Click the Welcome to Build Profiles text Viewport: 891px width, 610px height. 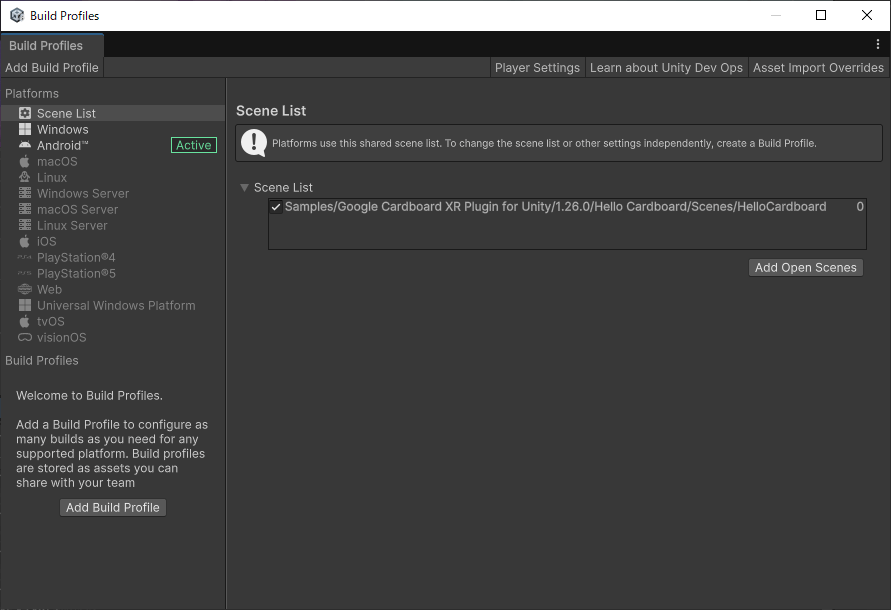point(89,396)
